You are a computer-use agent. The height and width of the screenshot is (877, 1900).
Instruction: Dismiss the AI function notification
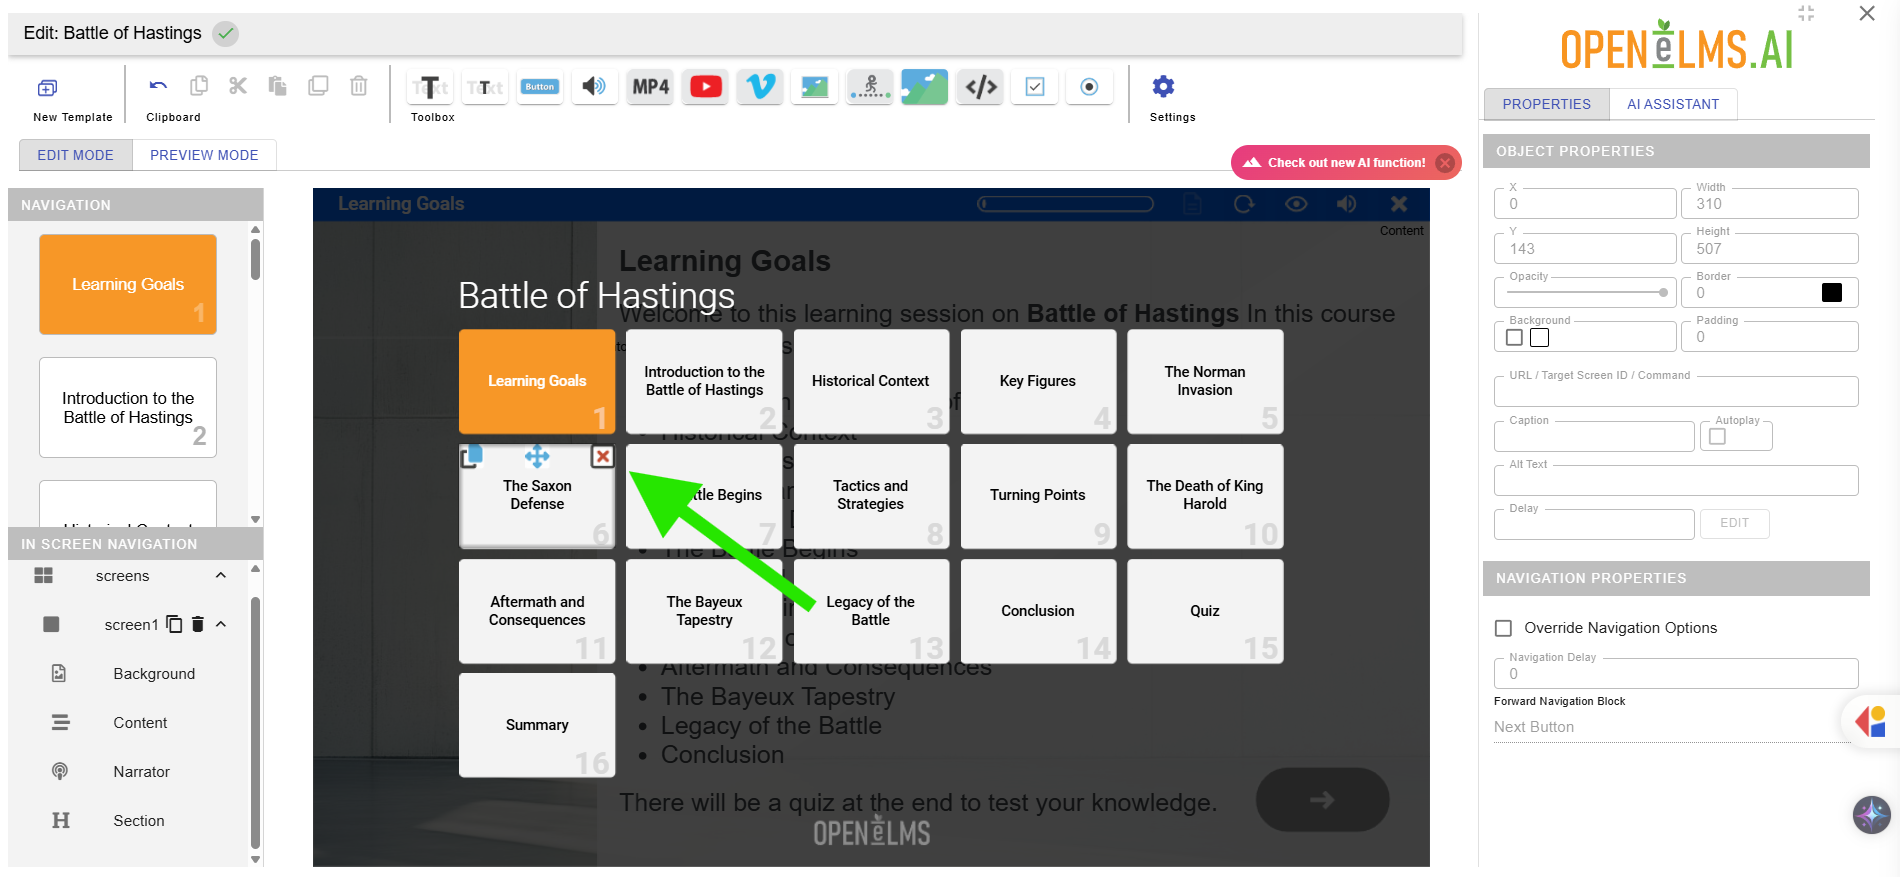point(1445,163)
